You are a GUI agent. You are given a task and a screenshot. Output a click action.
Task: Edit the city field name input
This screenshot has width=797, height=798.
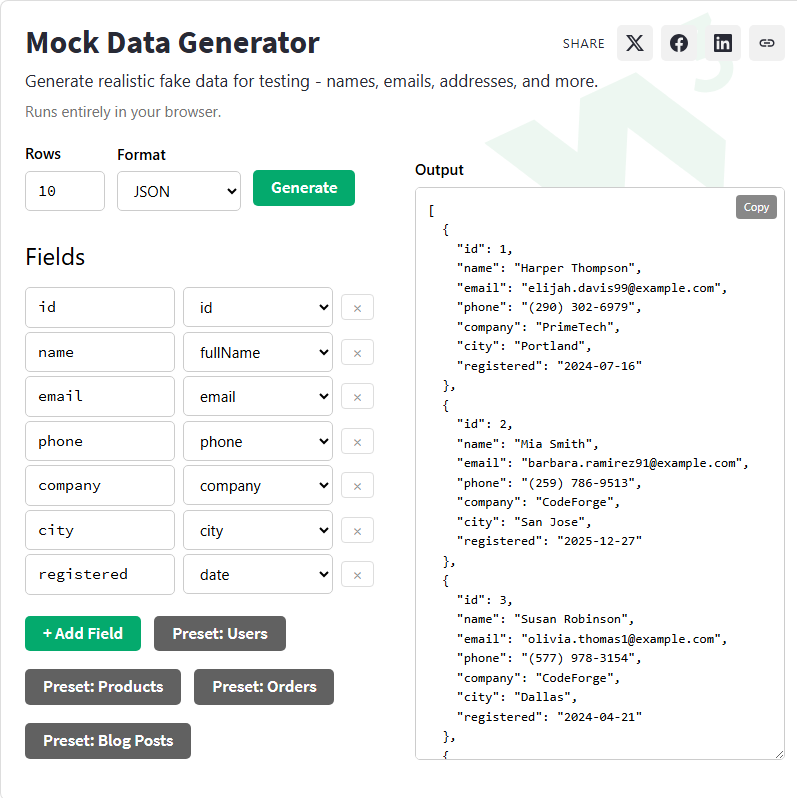pyautogui.click(x=100, y=530)
